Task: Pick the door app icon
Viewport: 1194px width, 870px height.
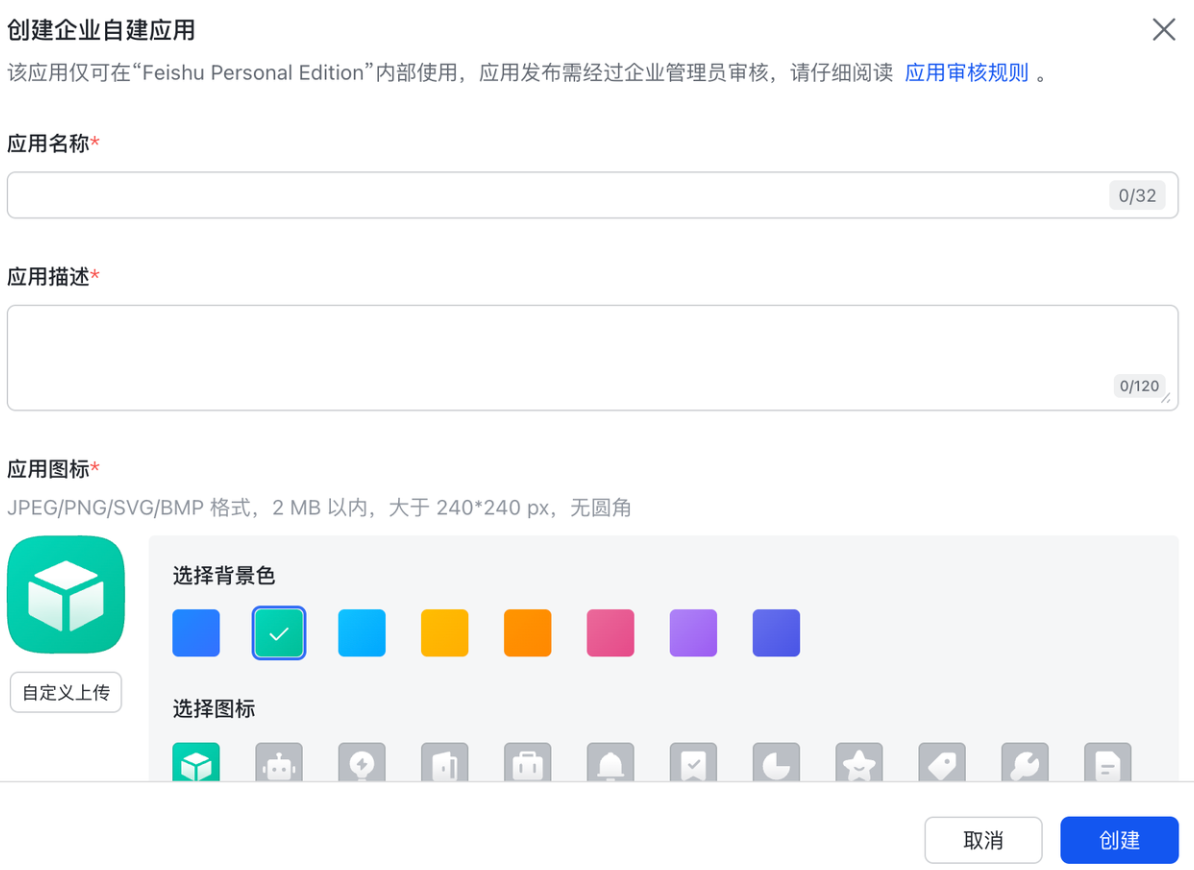Action: 445,762
